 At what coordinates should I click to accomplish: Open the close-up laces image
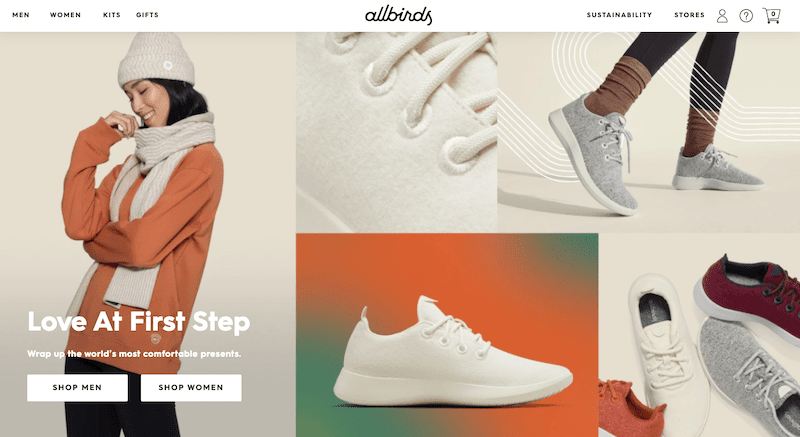click(x=396, y=132)
